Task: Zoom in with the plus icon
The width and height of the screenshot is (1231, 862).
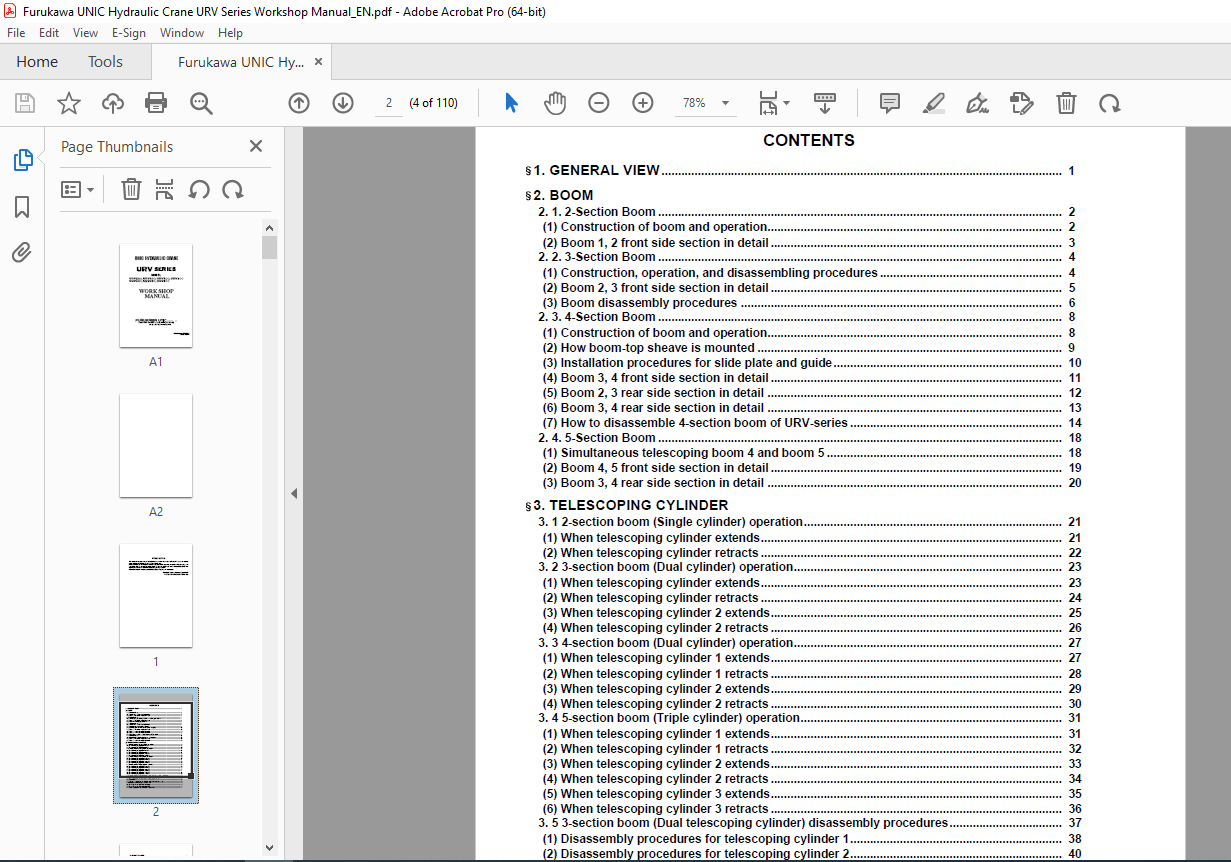Action: click(643, 103)
